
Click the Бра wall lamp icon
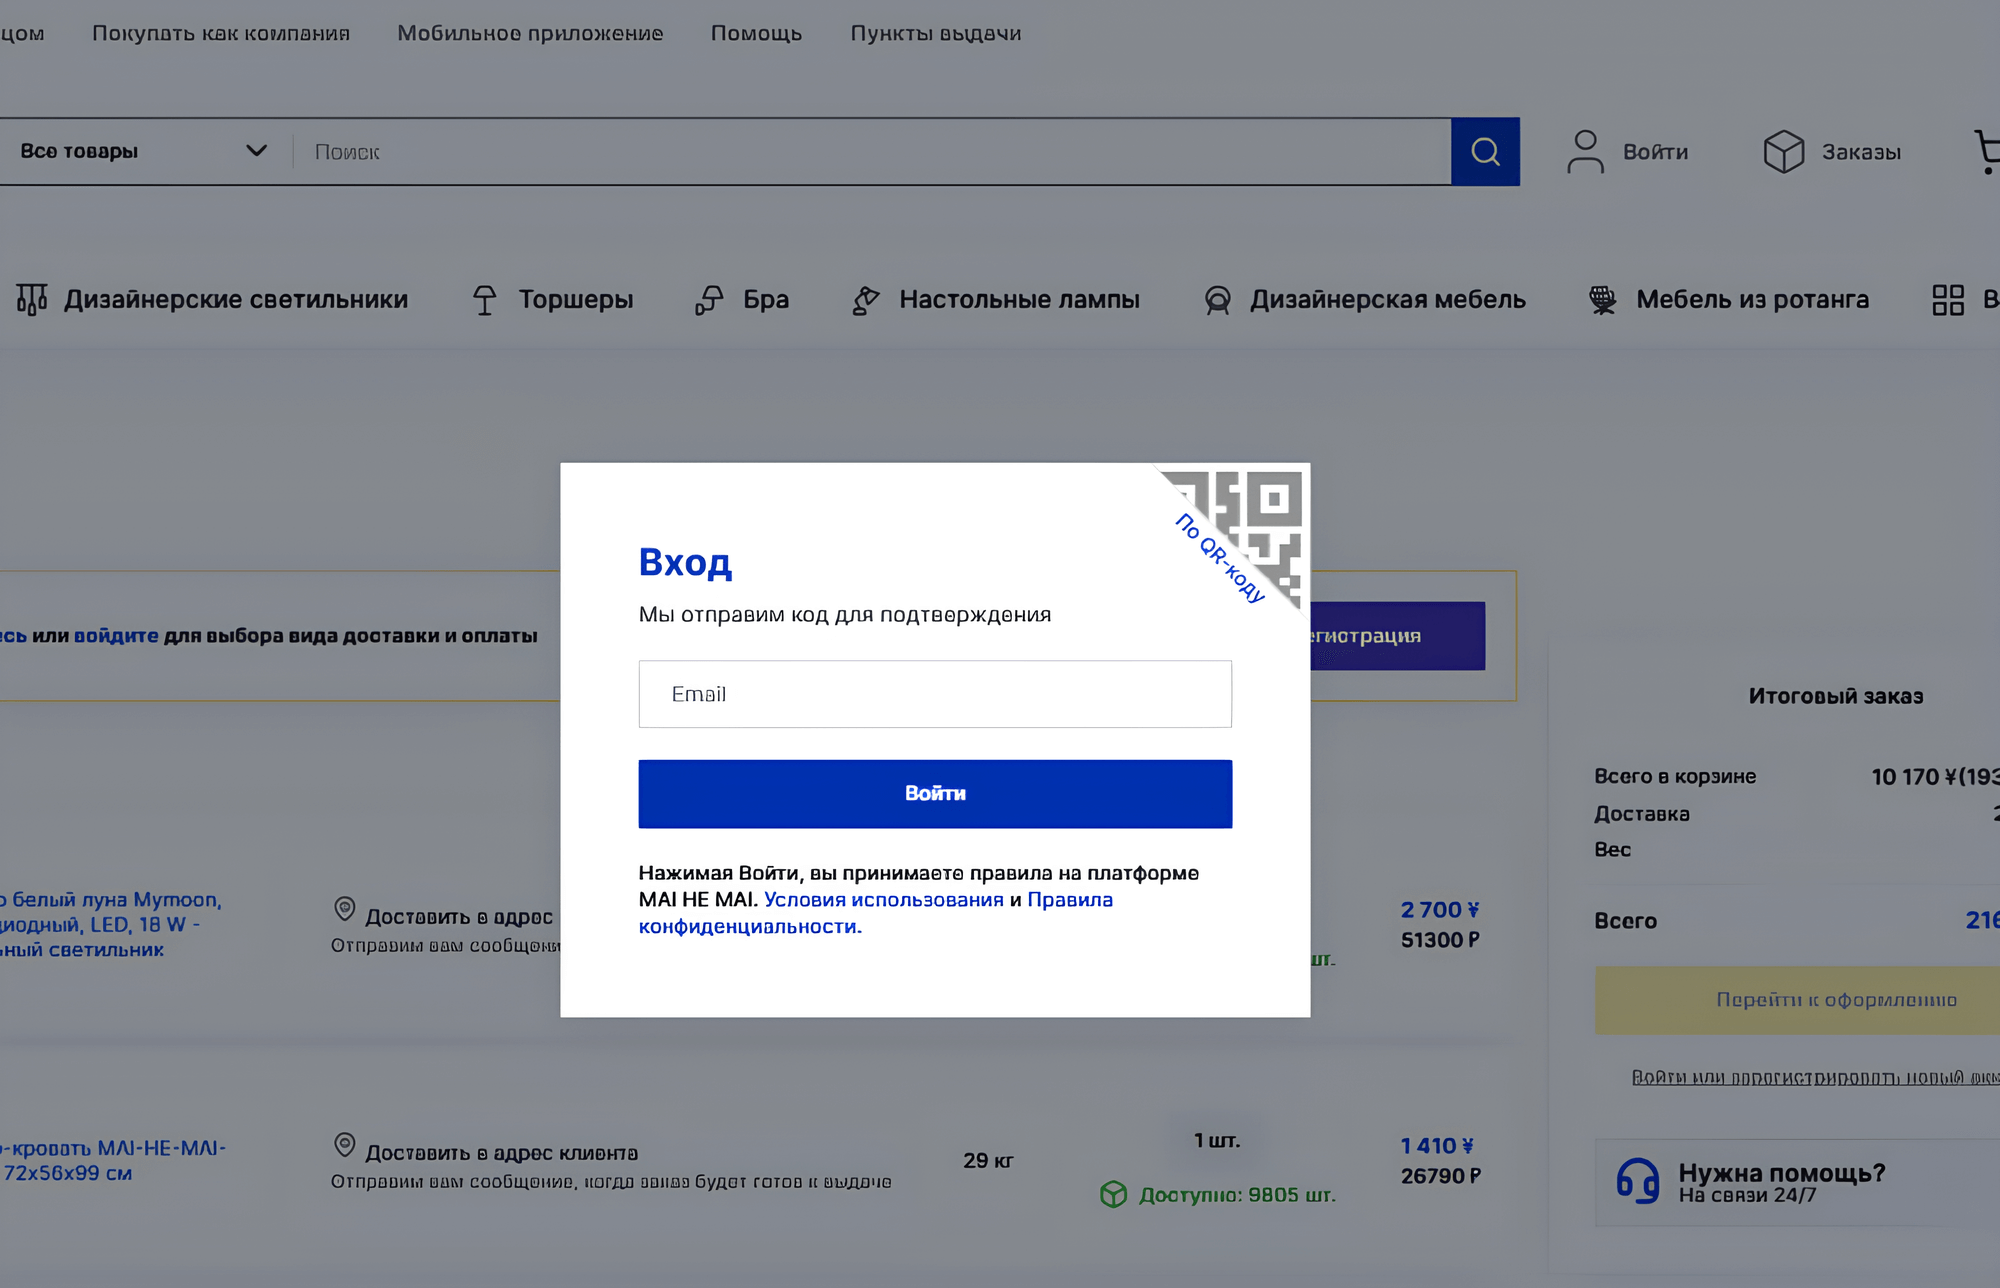pyautogui.click(x=709, y=298)
